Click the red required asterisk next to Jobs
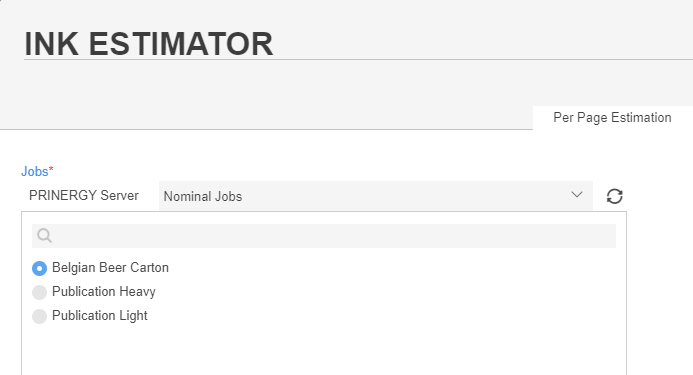 tap(51, 169)
